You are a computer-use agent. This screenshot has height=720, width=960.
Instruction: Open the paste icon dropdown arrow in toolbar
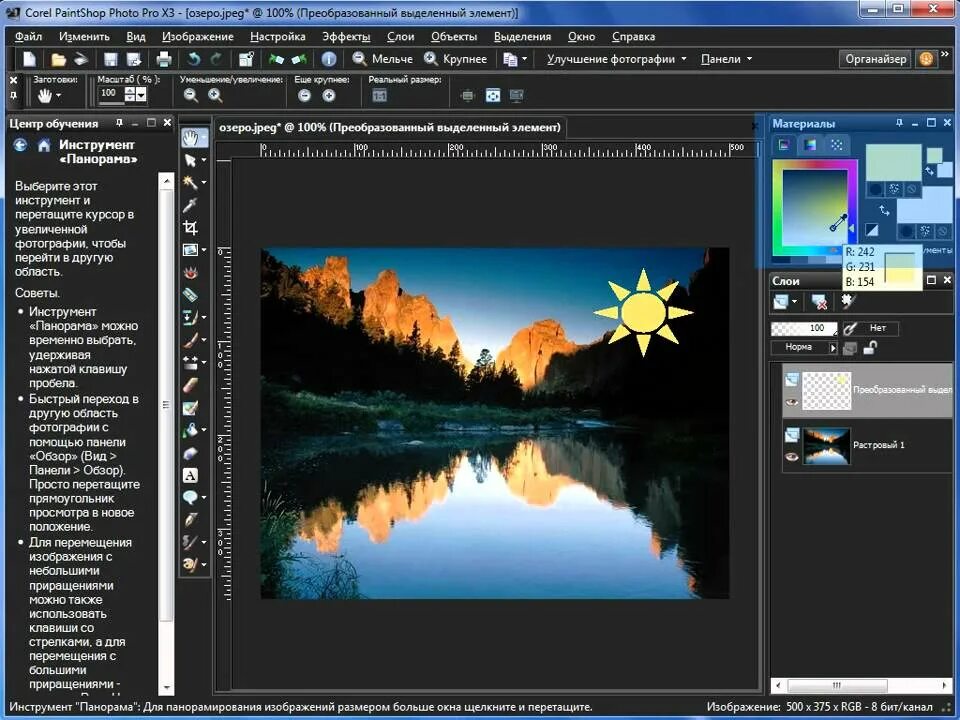click(x=525, y=59)
